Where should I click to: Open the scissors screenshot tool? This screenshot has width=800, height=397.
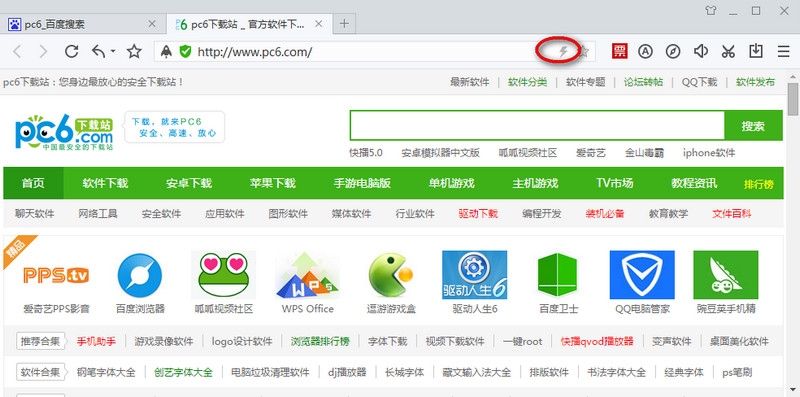coord(728,51)
